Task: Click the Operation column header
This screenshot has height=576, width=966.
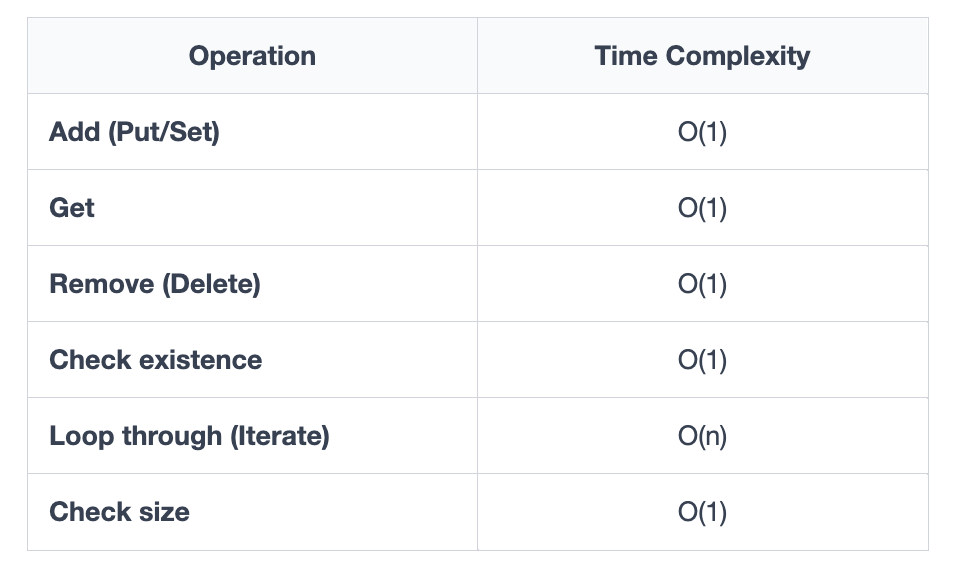Action: pyautogui.click(x=252, y=56)
